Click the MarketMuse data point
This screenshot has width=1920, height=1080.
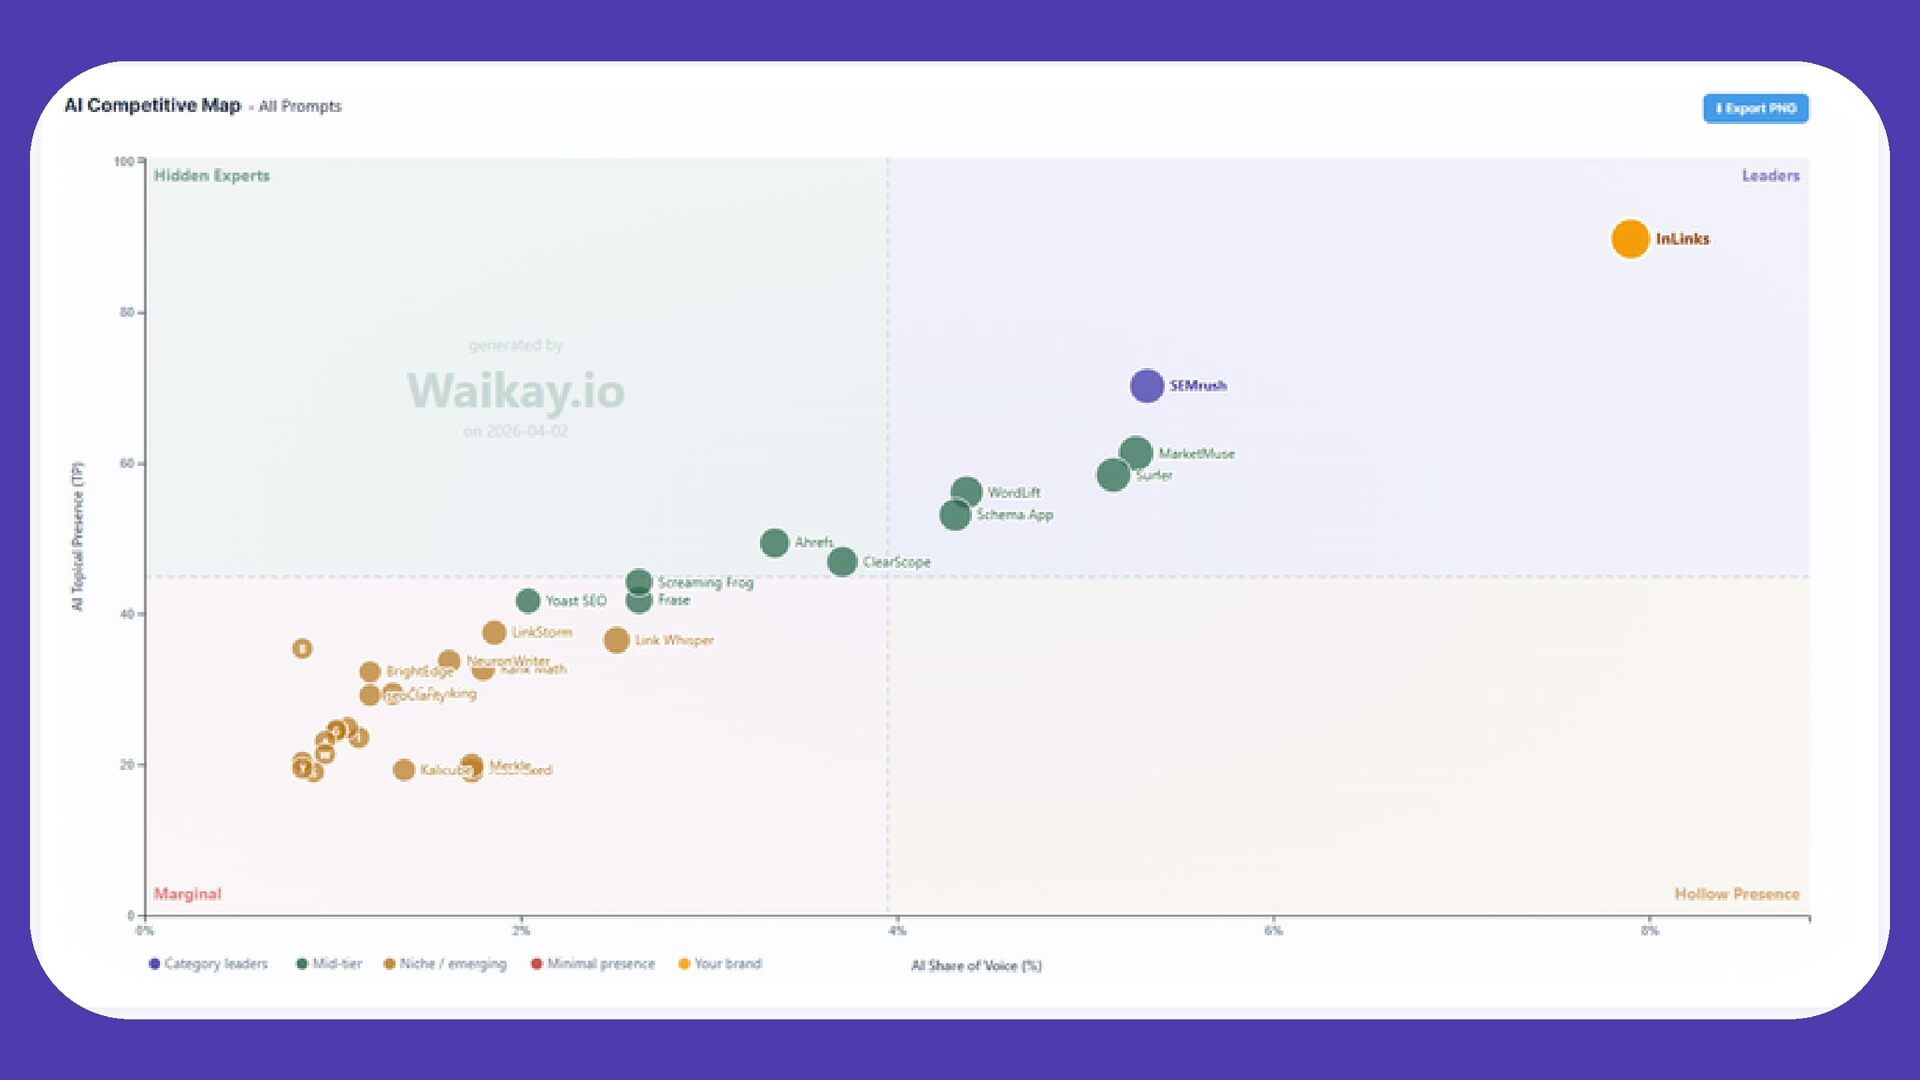click(1135, 453)
